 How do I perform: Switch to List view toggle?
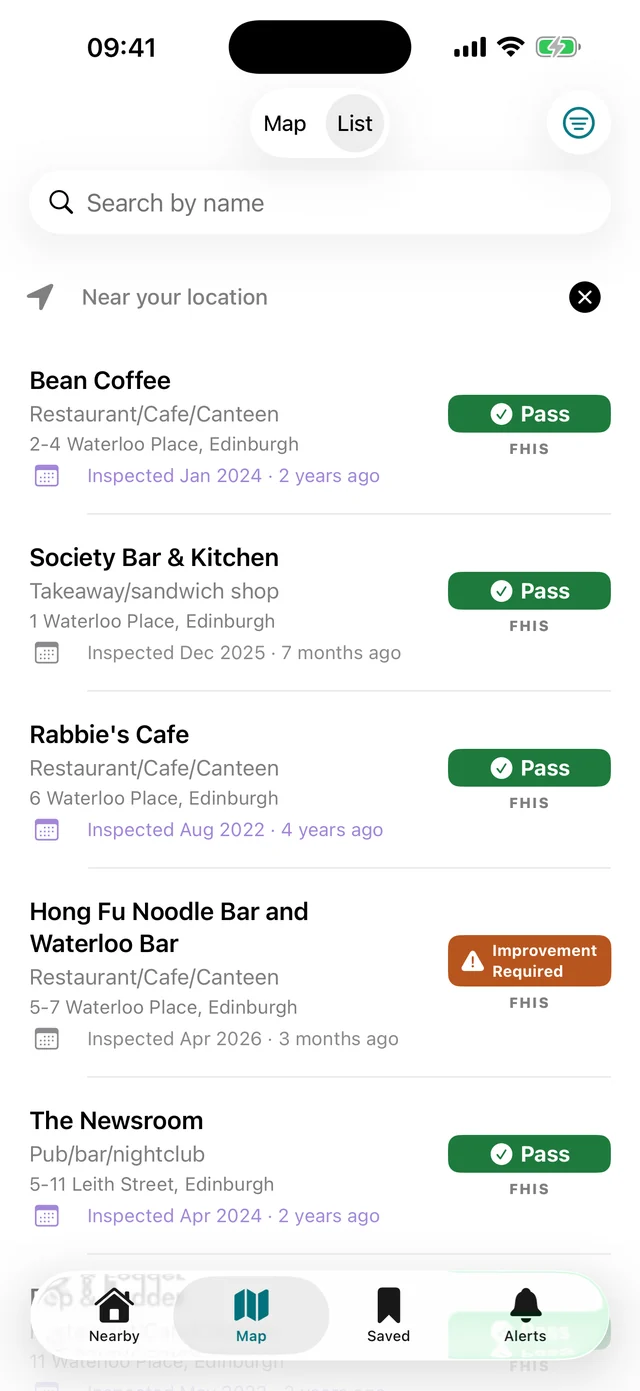pyautogui.click(x=355, y=124)
